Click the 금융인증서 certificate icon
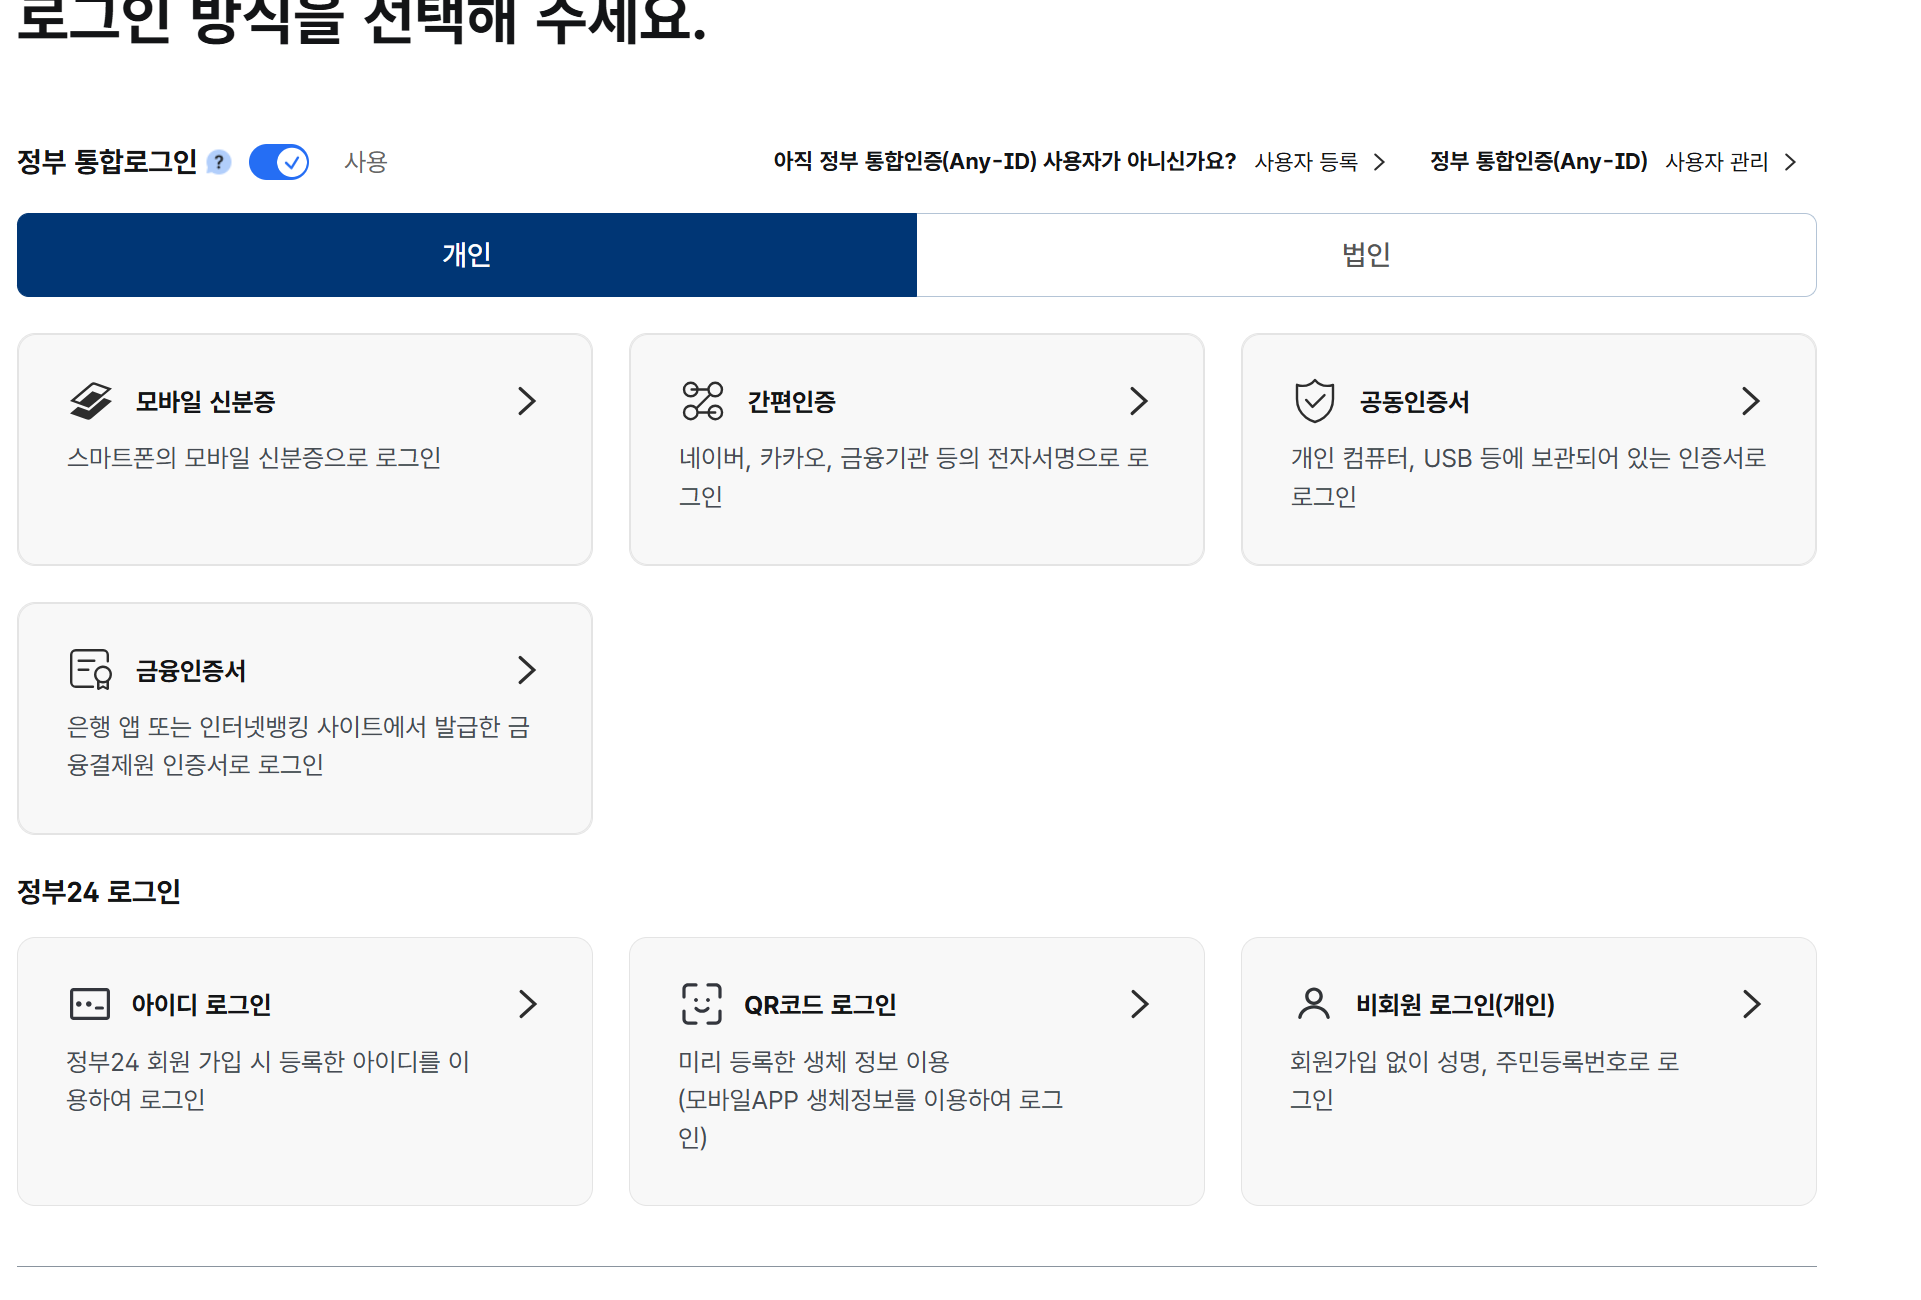The height and width of the screenshot is (1300, 1921). tap(91, 670)
